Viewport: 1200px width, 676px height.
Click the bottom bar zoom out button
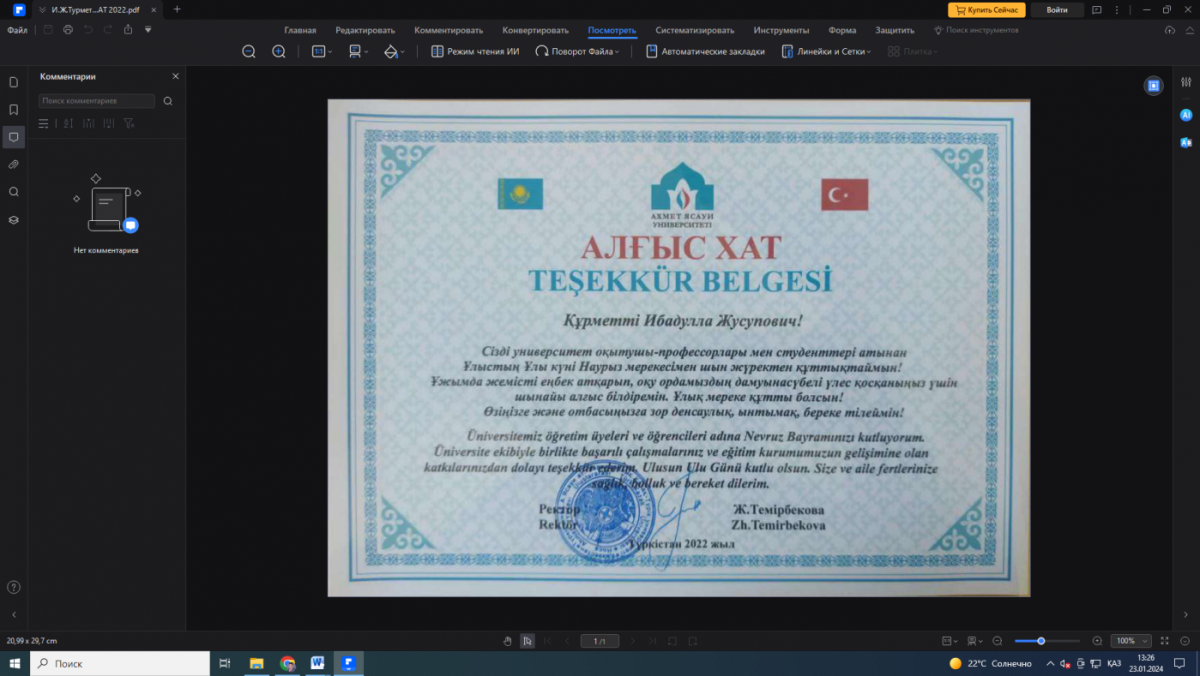coord(997,641)
